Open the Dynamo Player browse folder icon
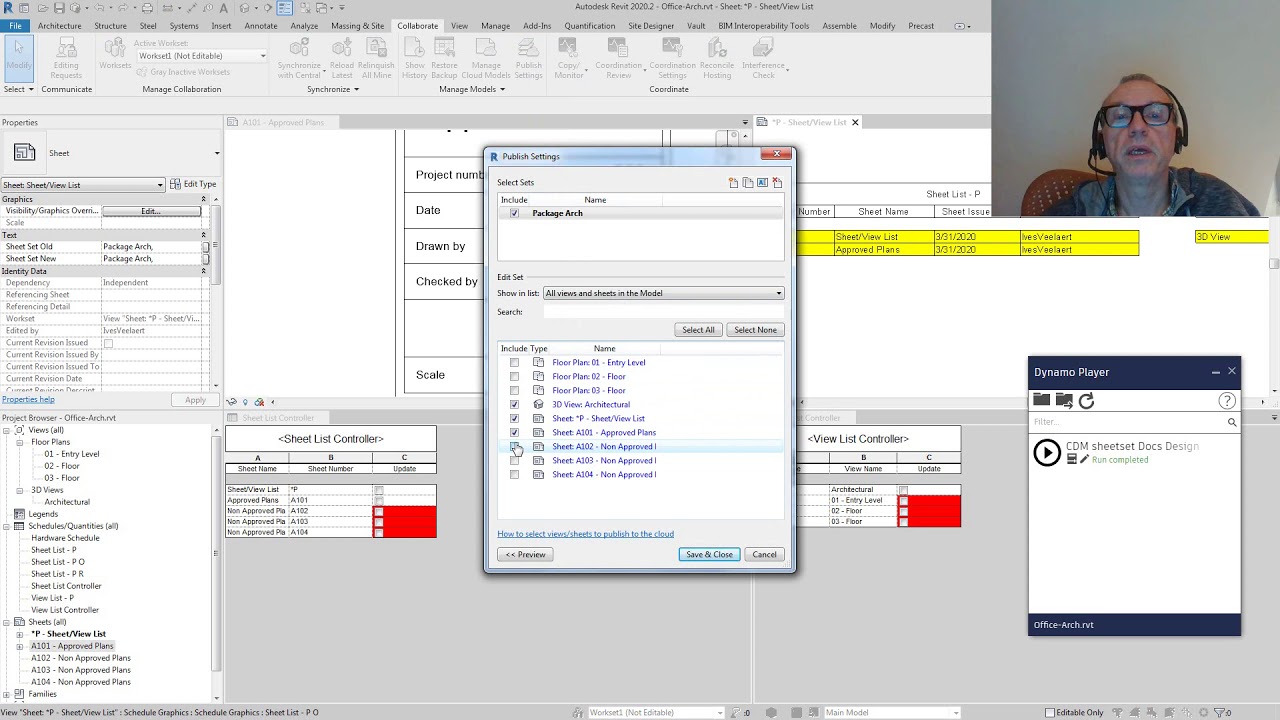The height and width of the screenshot is (720, 1280). coord(1042,400)
